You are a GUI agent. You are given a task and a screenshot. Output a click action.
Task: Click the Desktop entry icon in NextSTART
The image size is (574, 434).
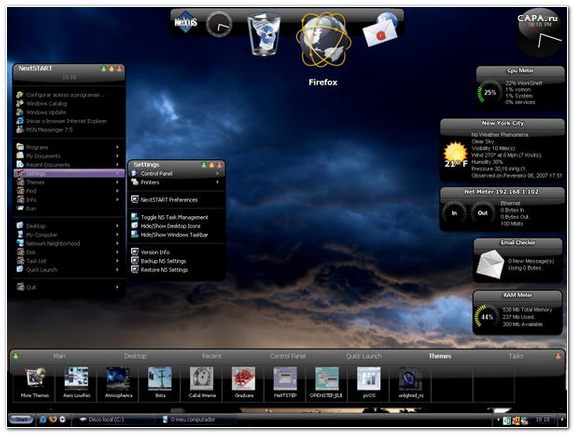(x=20, y=226)
